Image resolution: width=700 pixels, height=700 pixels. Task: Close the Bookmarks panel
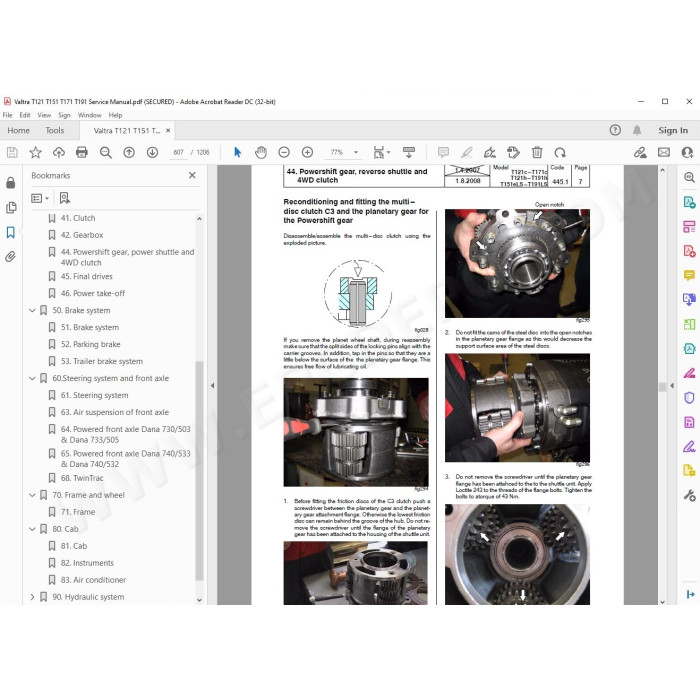tap(192, 175)
